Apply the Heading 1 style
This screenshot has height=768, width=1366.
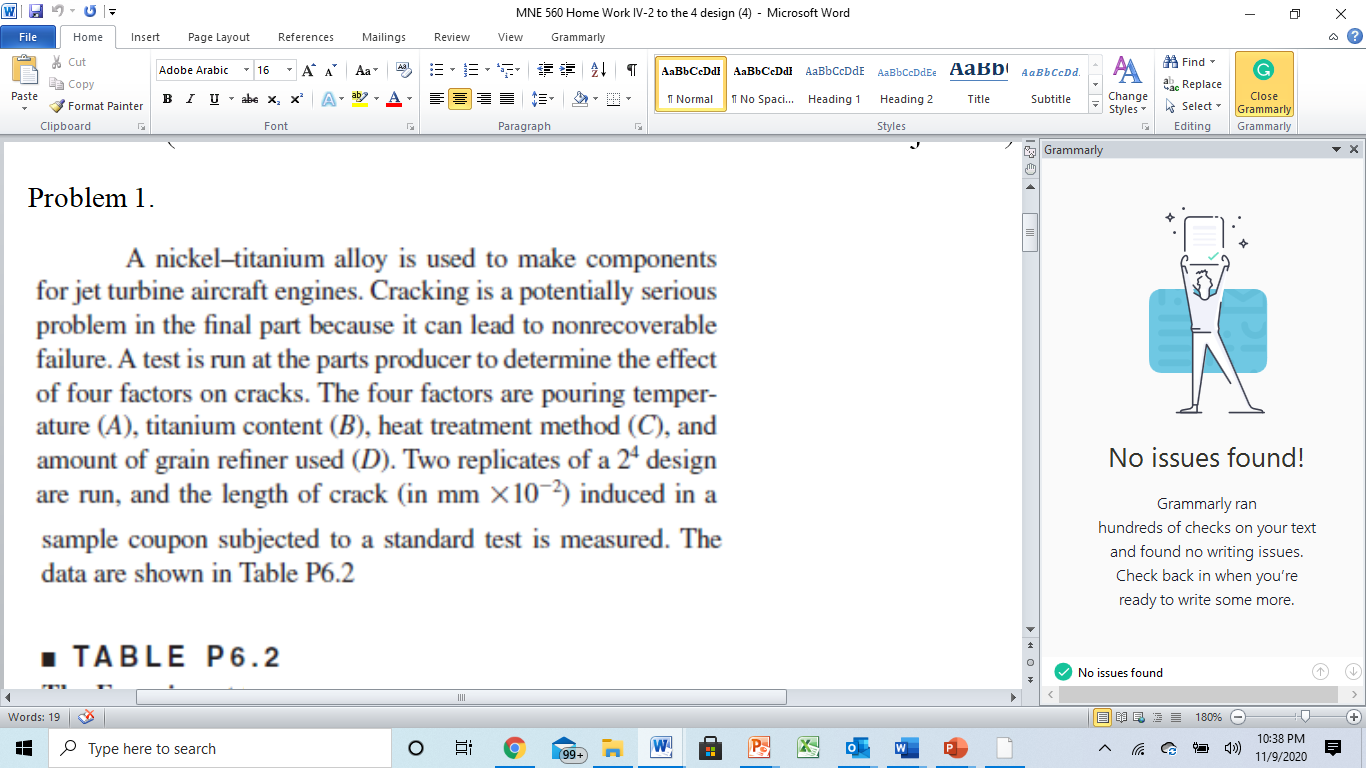(x=835, y=84)
